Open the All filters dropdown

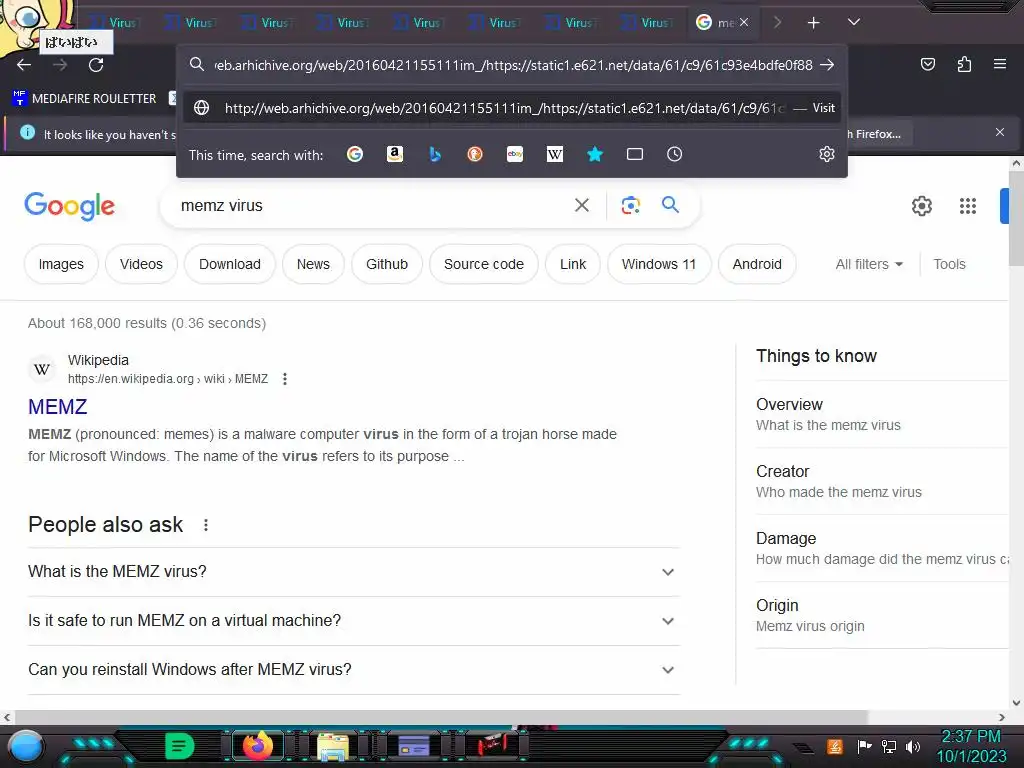pos(869,264)
